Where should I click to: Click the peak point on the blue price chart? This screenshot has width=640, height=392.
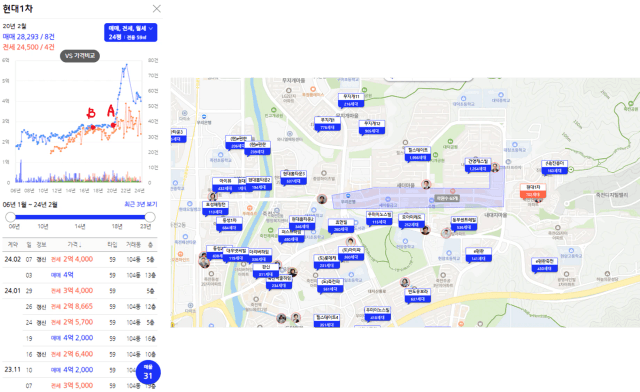(127, 65)
